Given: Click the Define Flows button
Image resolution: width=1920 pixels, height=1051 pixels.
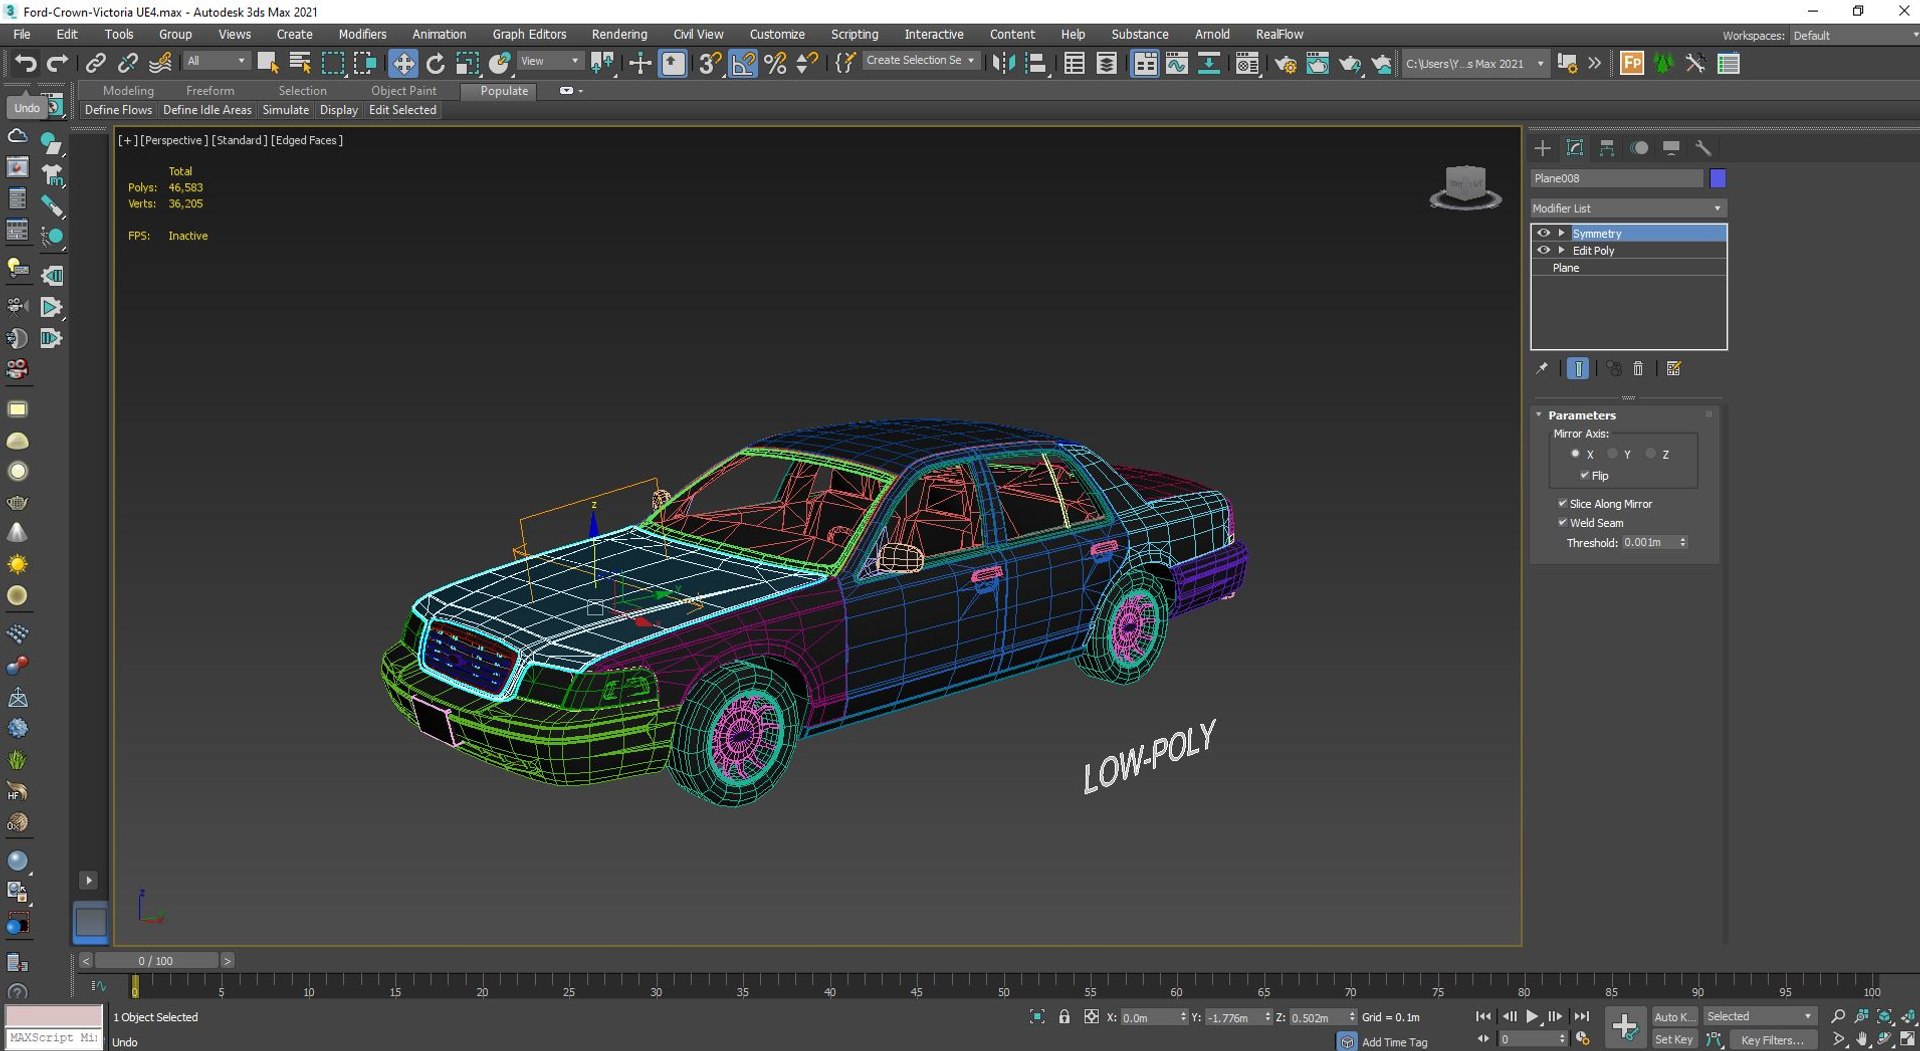Looking at the screenshot, I should click(118, 110).
